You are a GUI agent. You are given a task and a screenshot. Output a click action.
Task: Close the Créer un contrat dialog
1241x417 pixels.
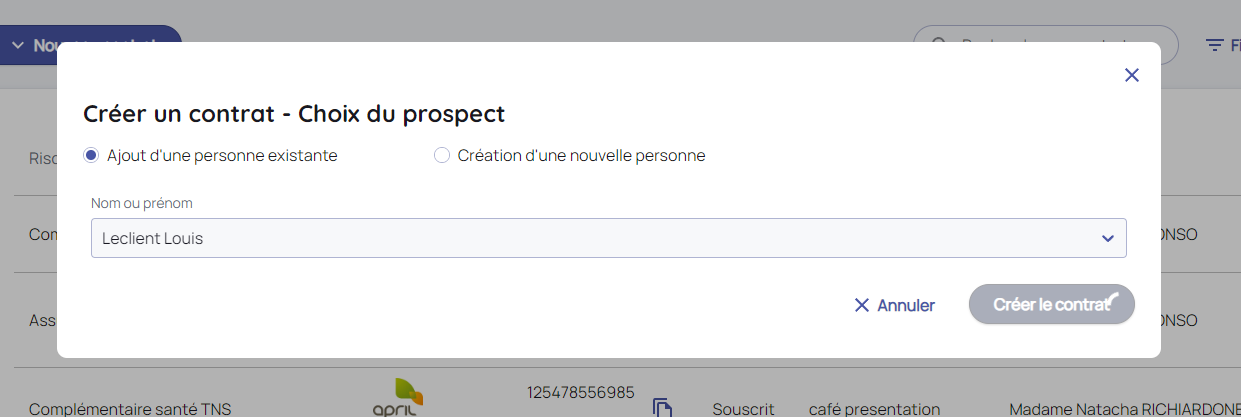pos(1132,75)
